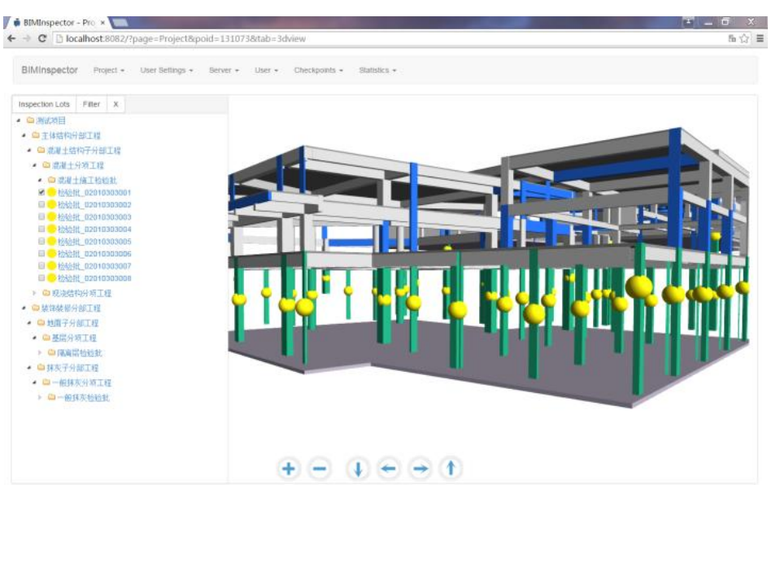Pan the 3D view up with arrow

point(451,468)
